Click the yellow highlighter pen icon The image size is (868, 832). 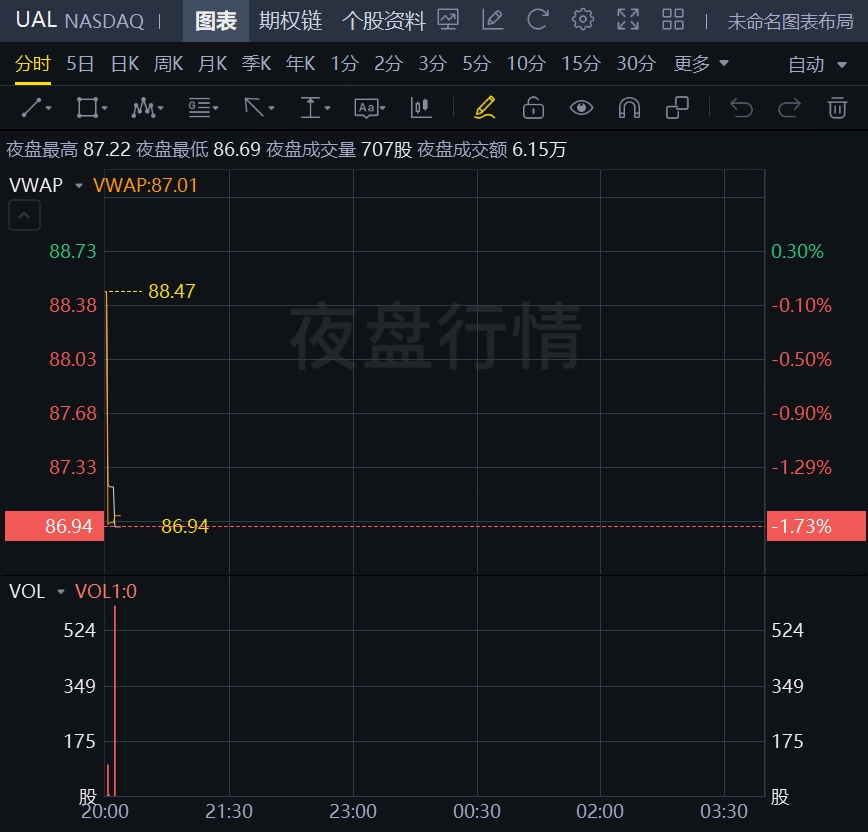click(485, 107)
